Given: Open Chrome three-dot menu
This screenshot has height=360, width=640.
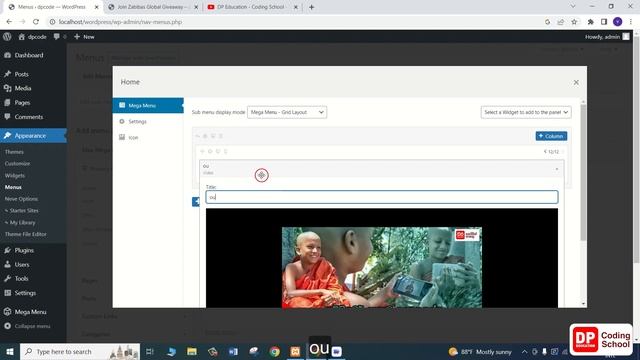Looking at the screenshot, I should click(631, 22).
